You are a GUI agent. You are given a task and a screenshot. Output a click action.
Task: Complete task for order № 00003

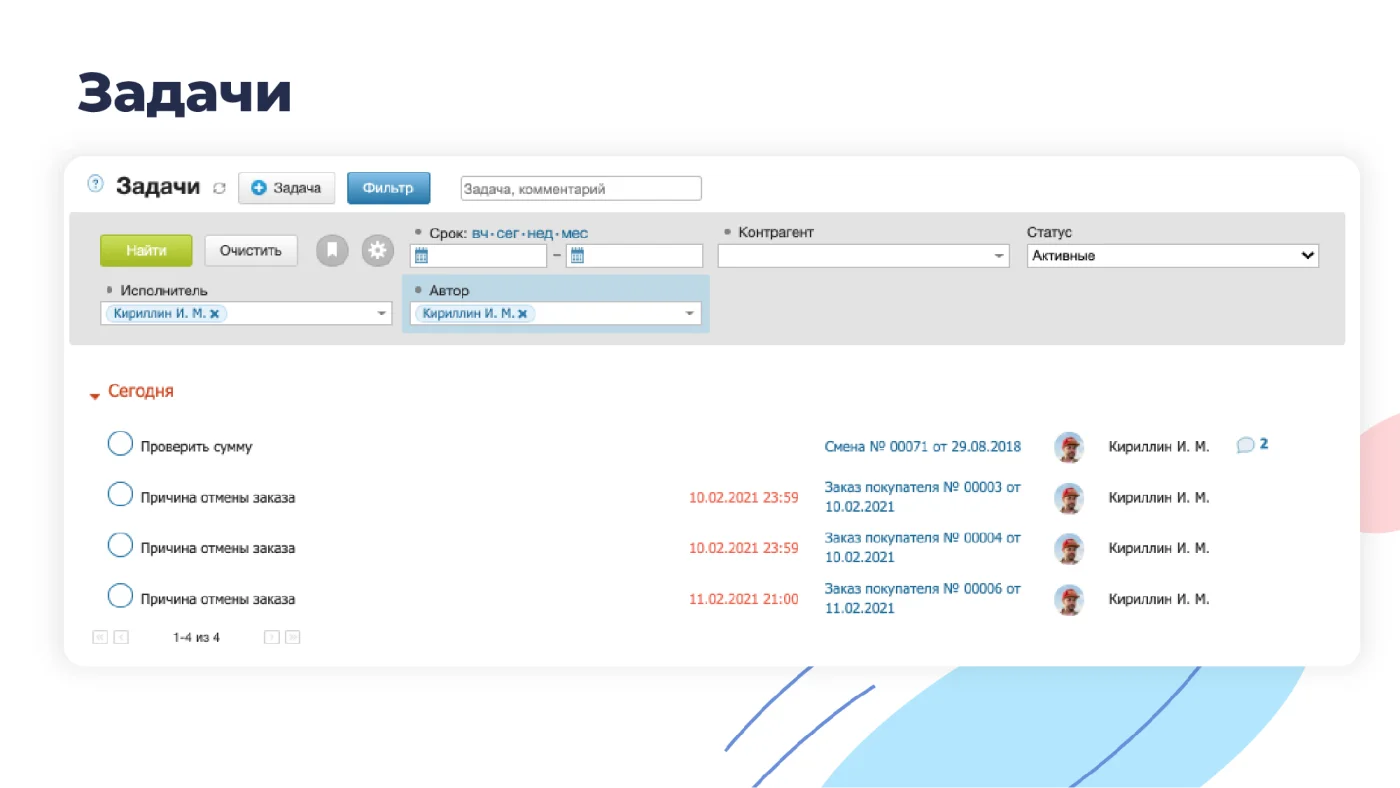click(120, 495)
